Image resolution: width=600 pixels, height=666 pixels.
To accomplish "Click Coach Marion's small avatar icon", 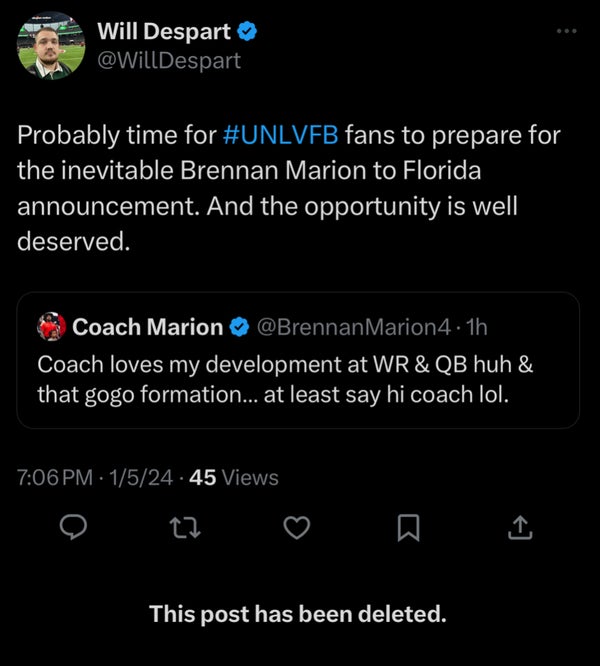I will [x=51, y=326].
